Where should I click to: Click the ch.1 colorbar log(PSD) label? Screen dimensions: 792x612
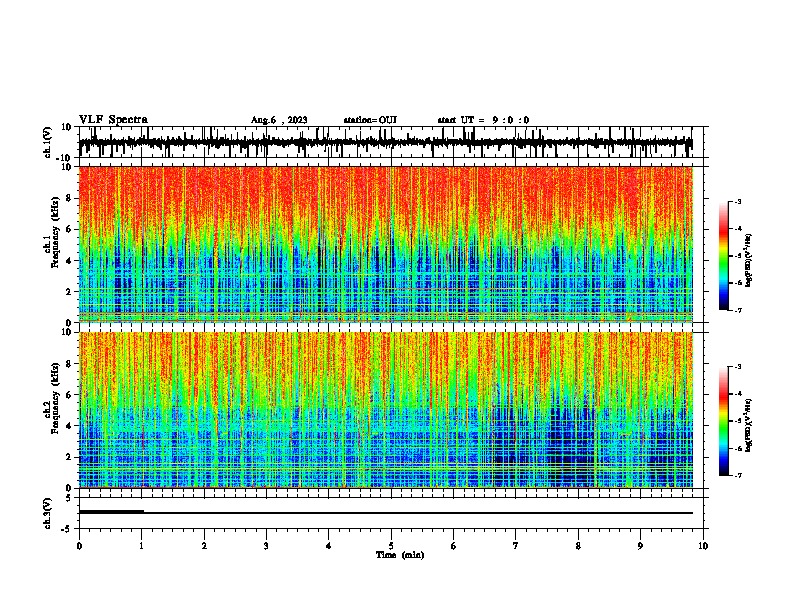[x=748, y=261]
